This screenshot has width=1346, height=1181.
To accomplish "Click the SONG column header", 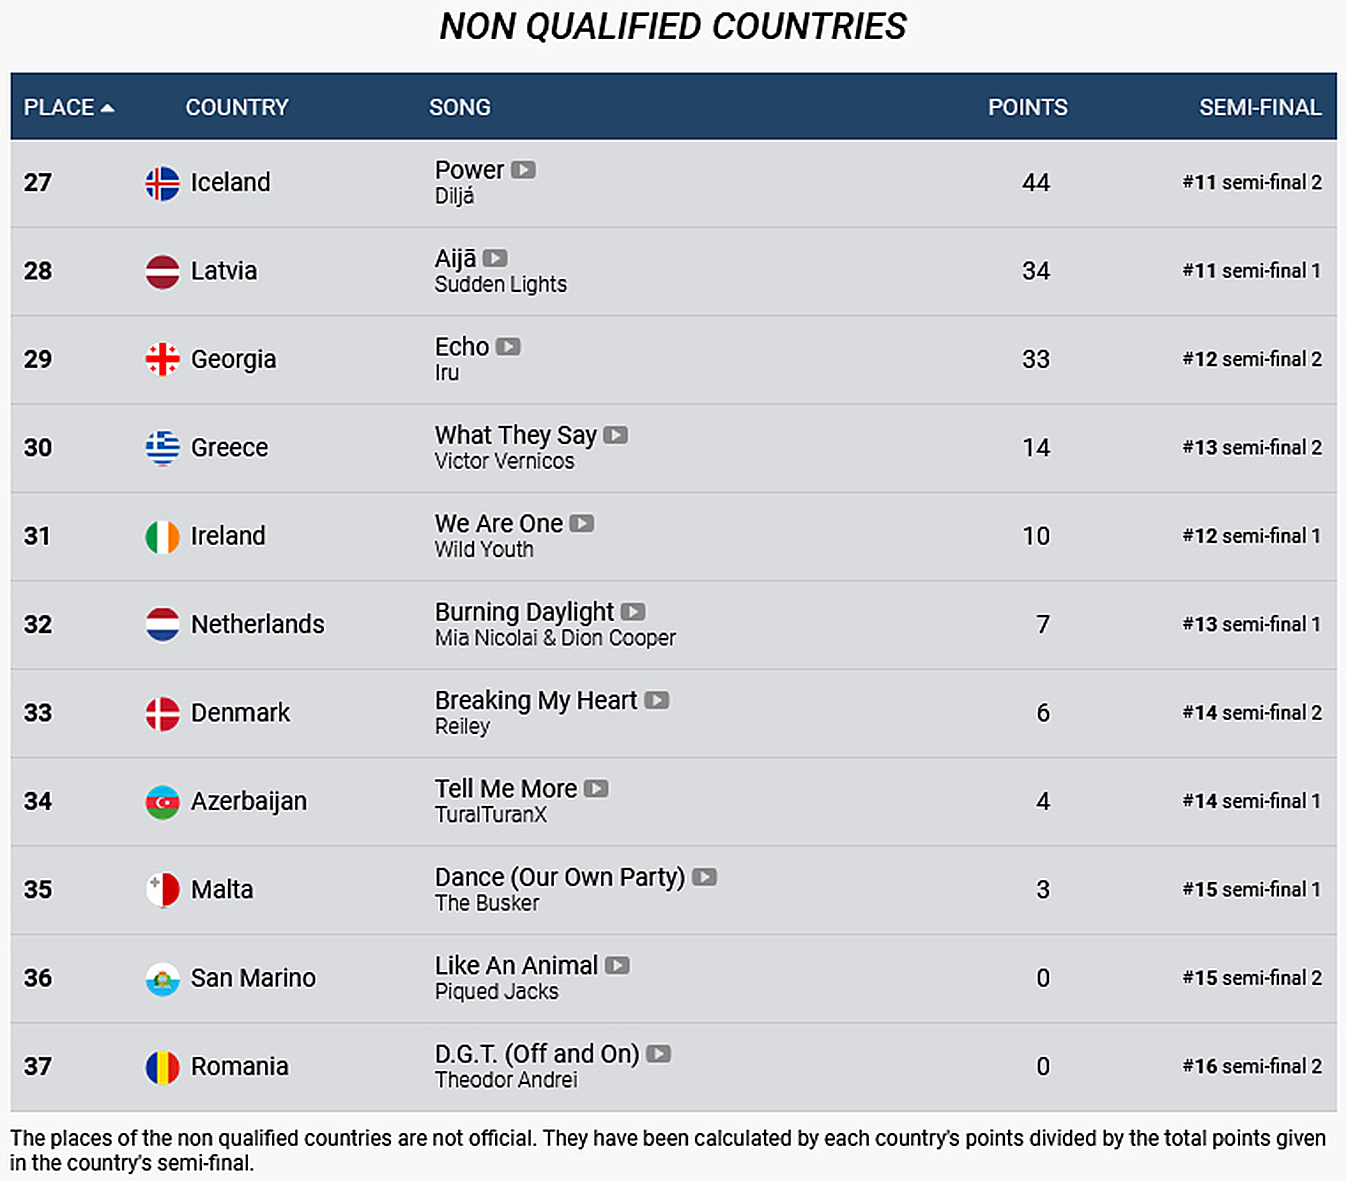I will tap(460, 107).
